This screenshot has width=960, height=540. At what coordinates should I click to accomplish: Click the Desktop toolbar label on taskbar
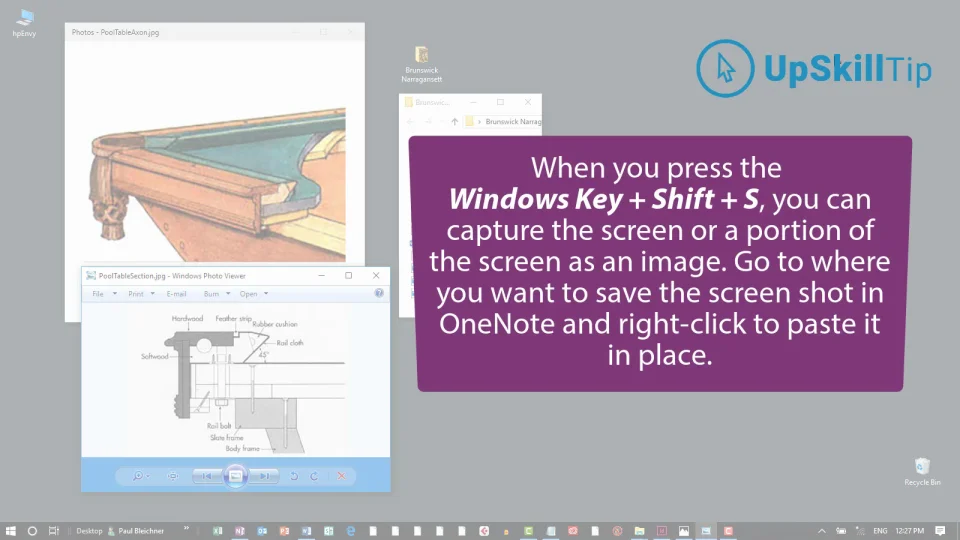(89, 531)
